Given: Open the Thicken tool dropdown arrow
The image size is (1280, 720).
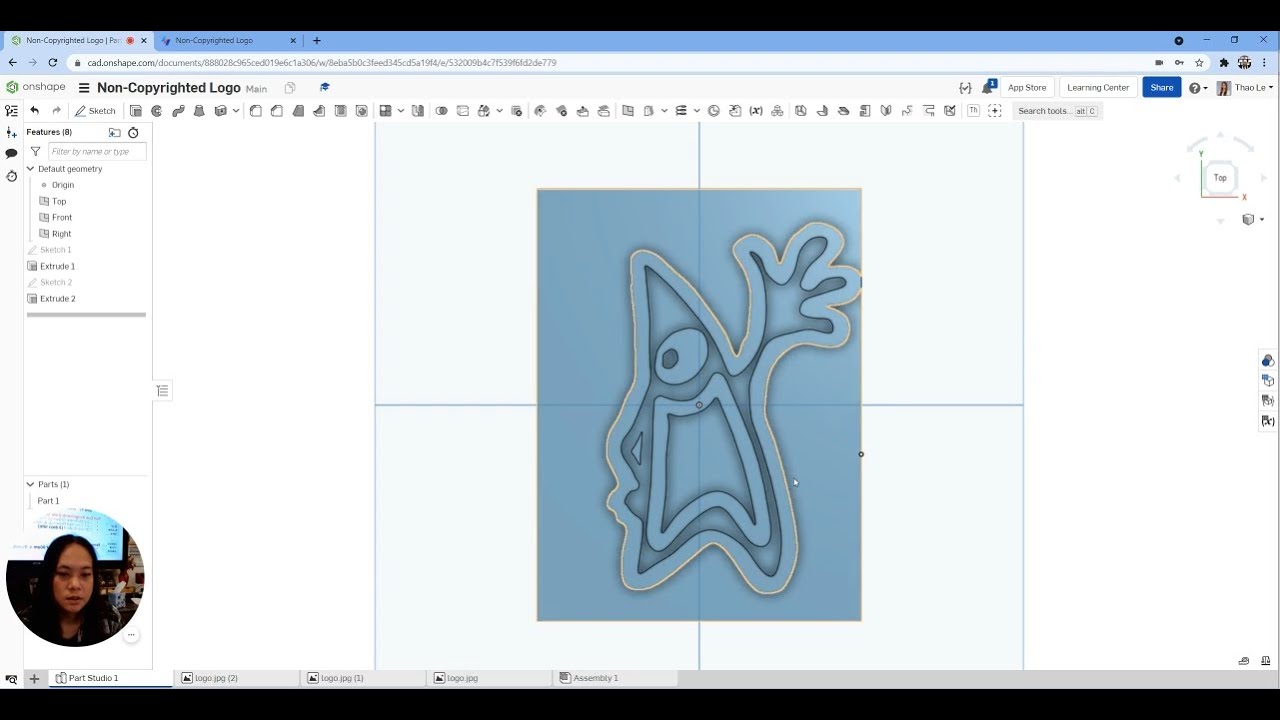Looking at the screenshot, I should [x=236, y=111].
